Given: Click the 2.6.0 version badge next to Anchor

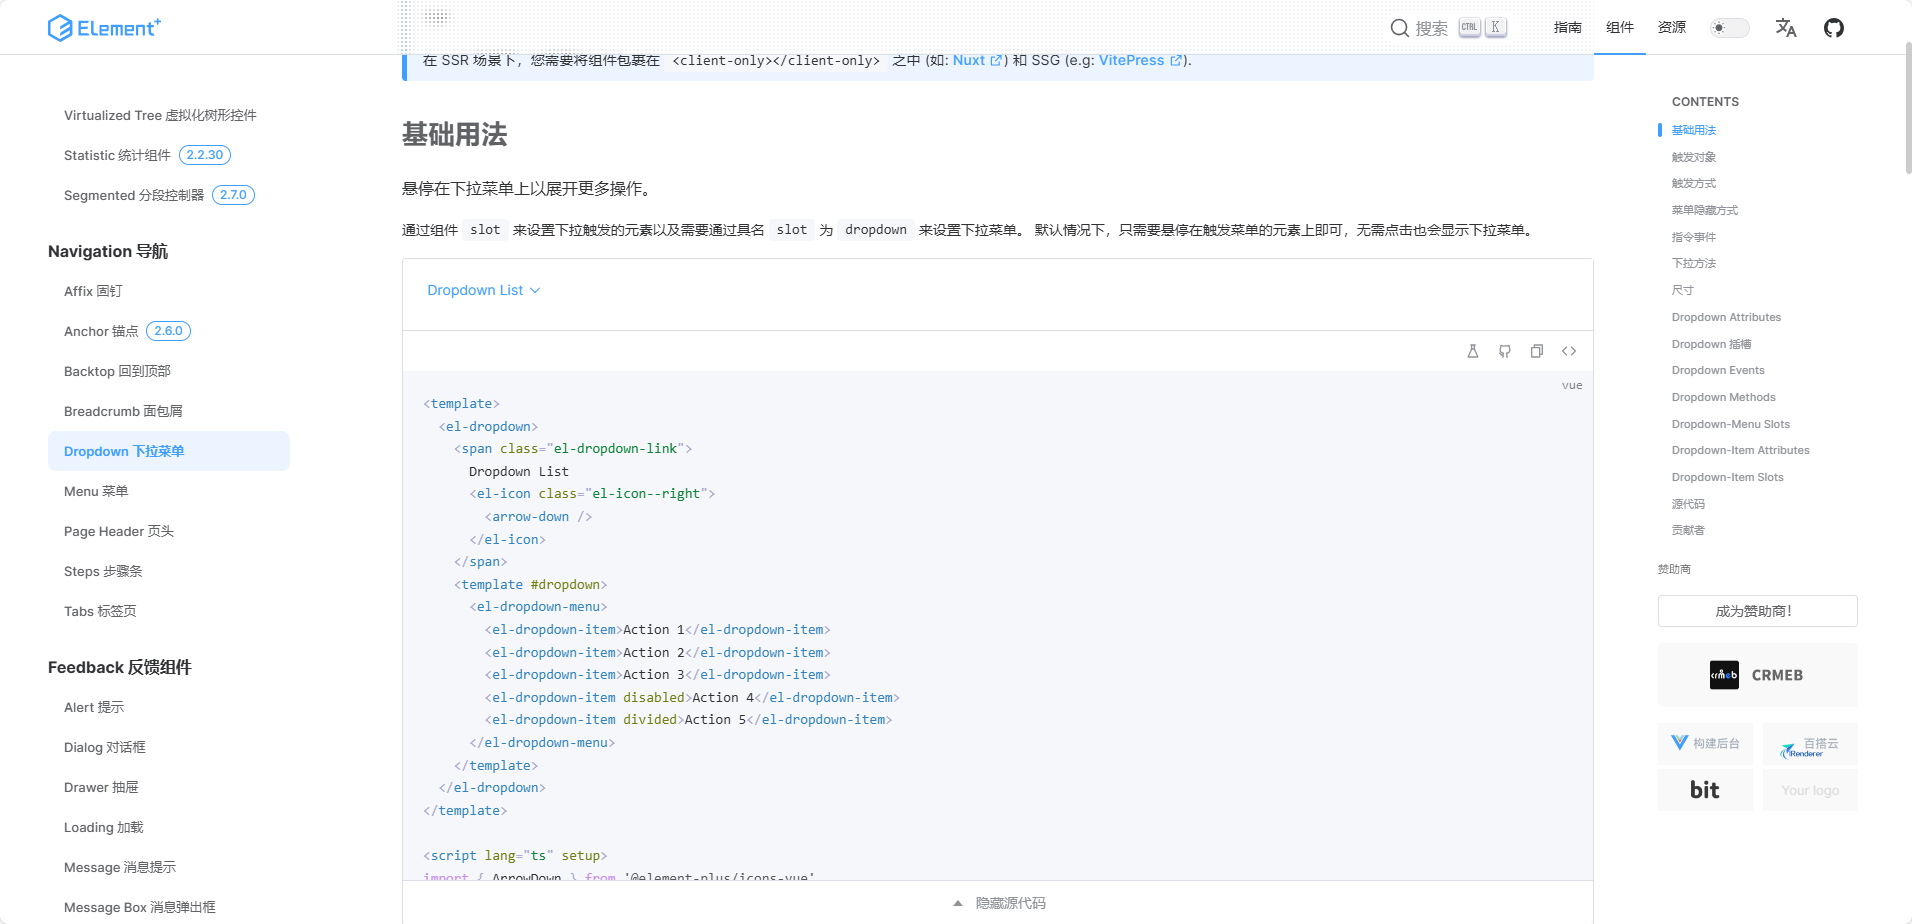Looking at the screenshot, I should tap(168, 330).
